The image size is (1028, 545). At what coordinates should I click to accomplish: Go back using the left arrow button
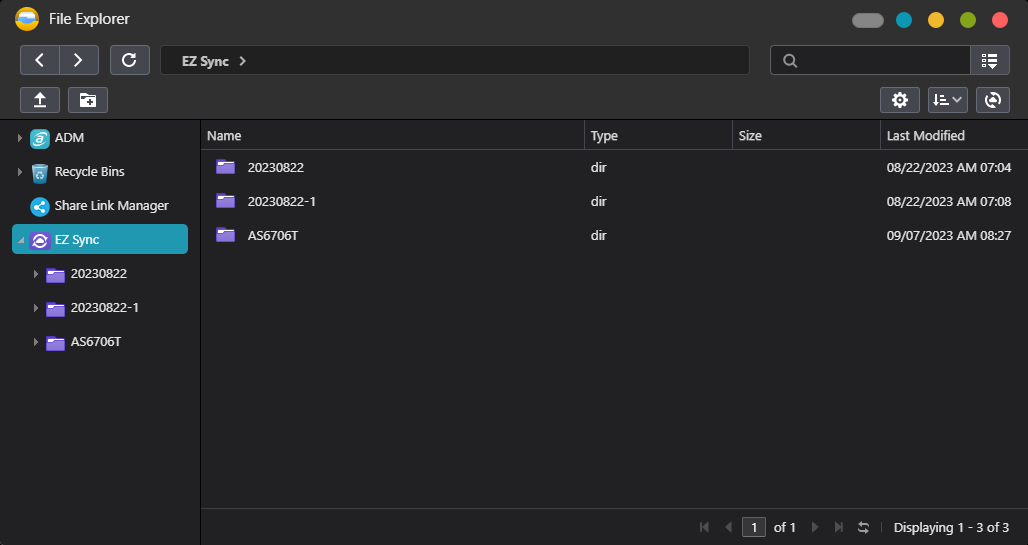point(40,60)
